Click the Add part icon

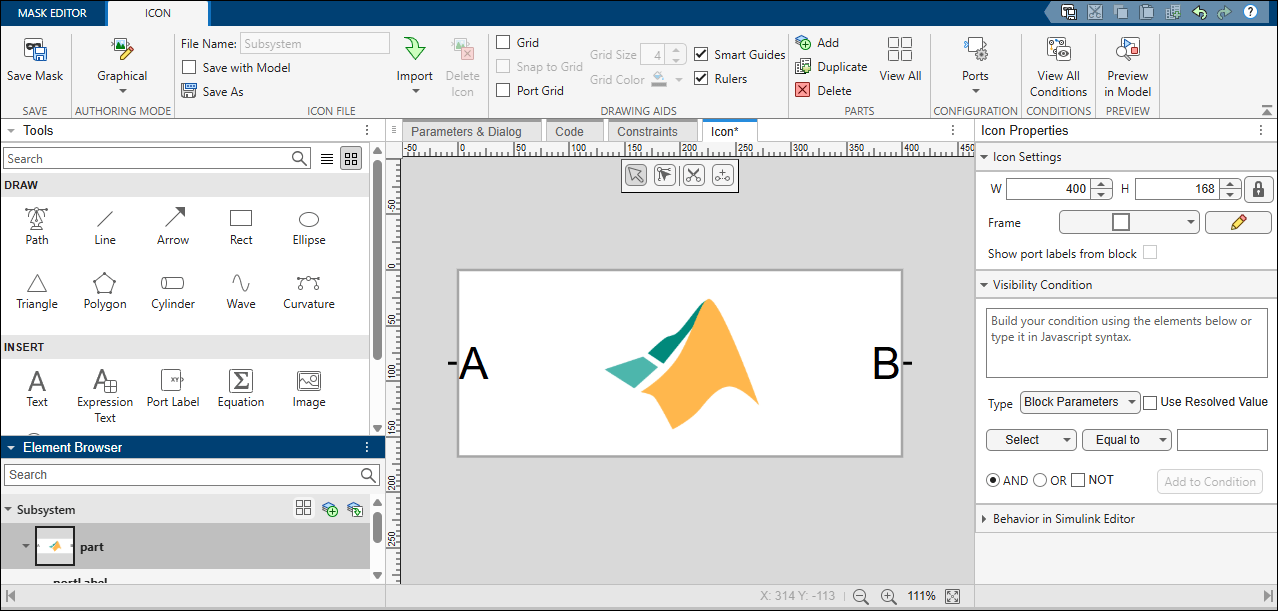pos(803,43)
